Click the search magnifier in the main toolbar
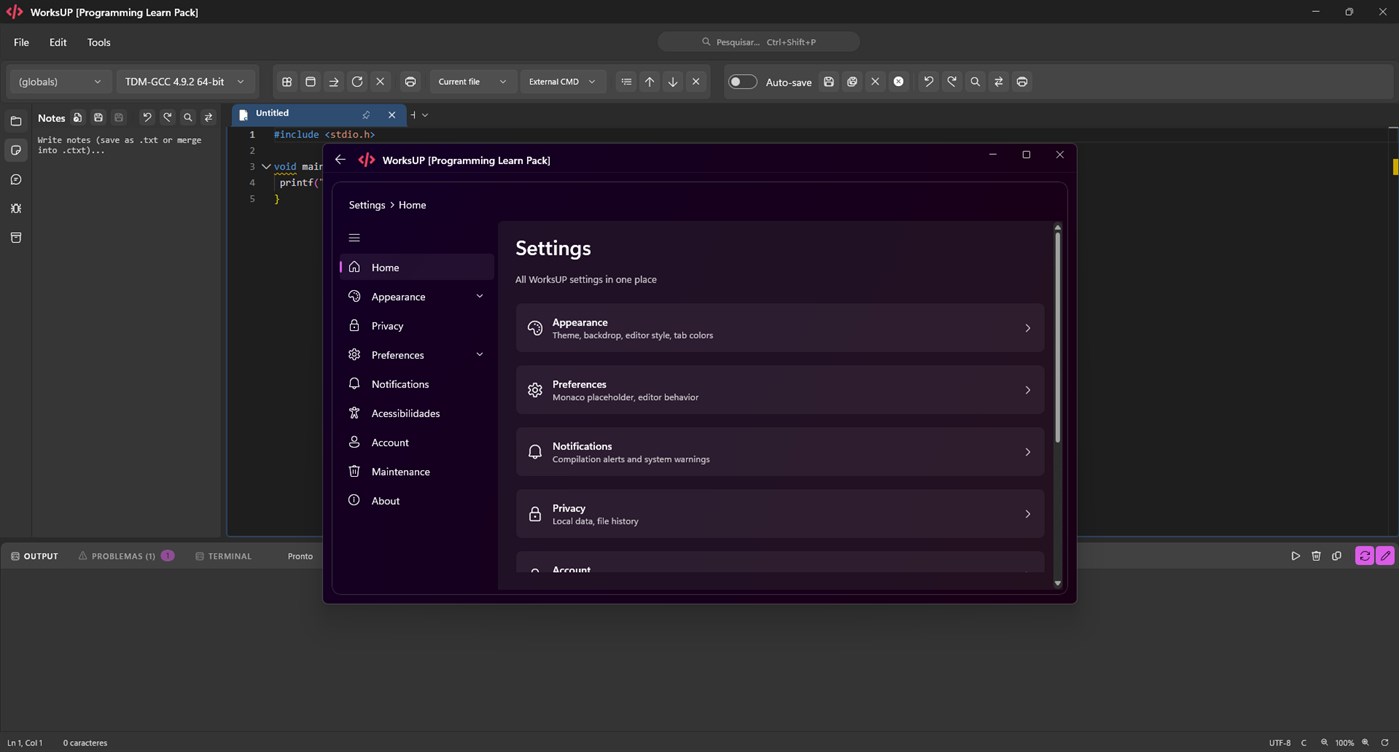The width and height of the screenshot is (1399, 752). pos(975,82)
